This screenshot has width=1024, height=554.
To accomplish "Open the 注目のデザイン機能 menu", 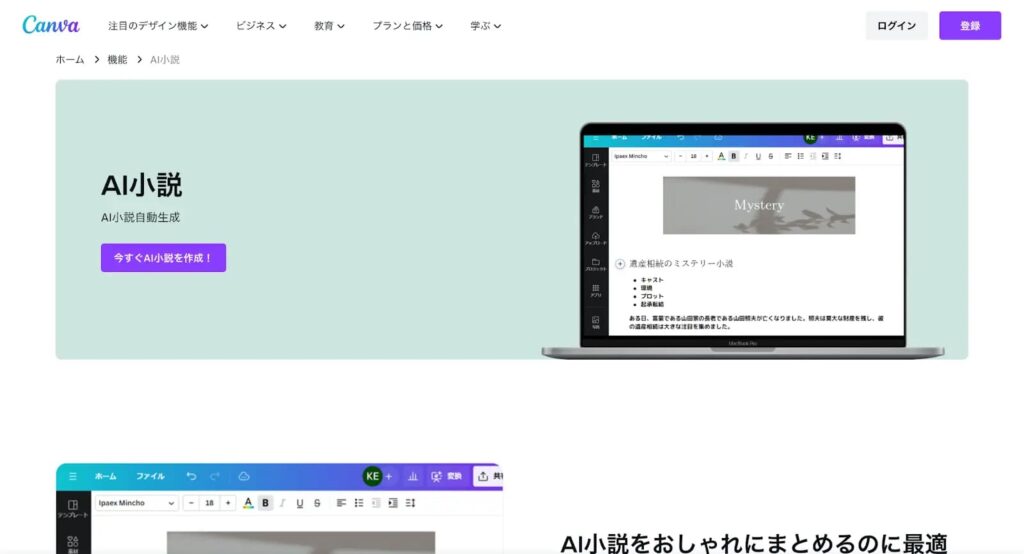I will [158, 25].
